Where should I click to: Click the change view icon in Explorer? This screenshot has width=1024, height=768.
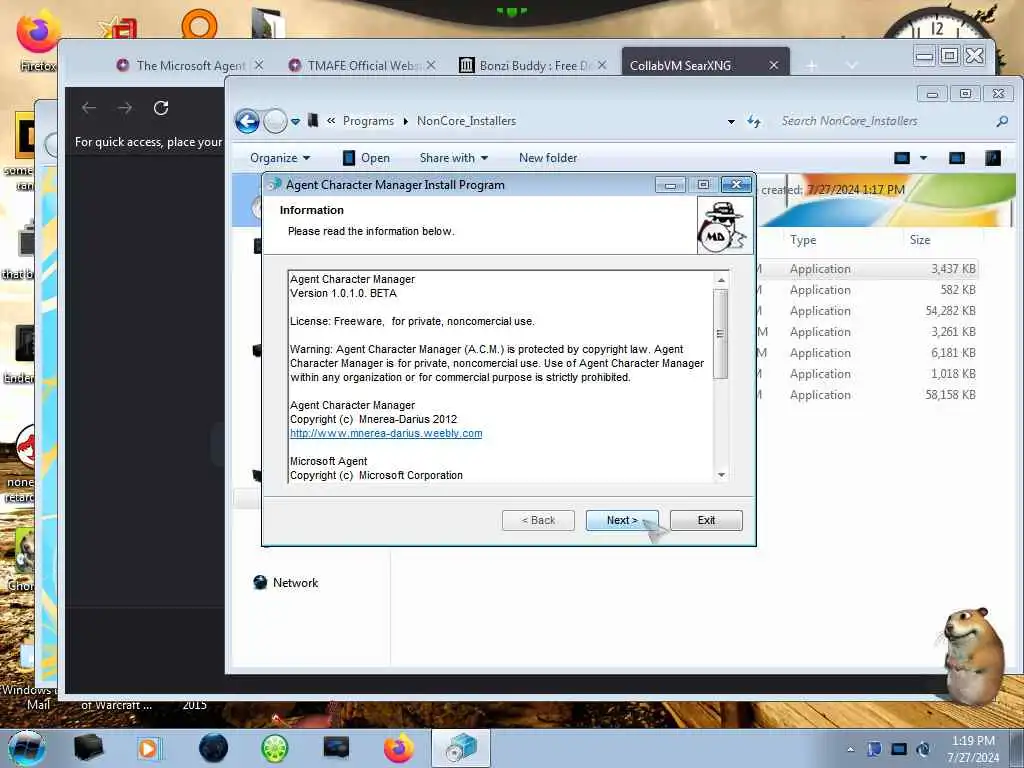[902, 158]
